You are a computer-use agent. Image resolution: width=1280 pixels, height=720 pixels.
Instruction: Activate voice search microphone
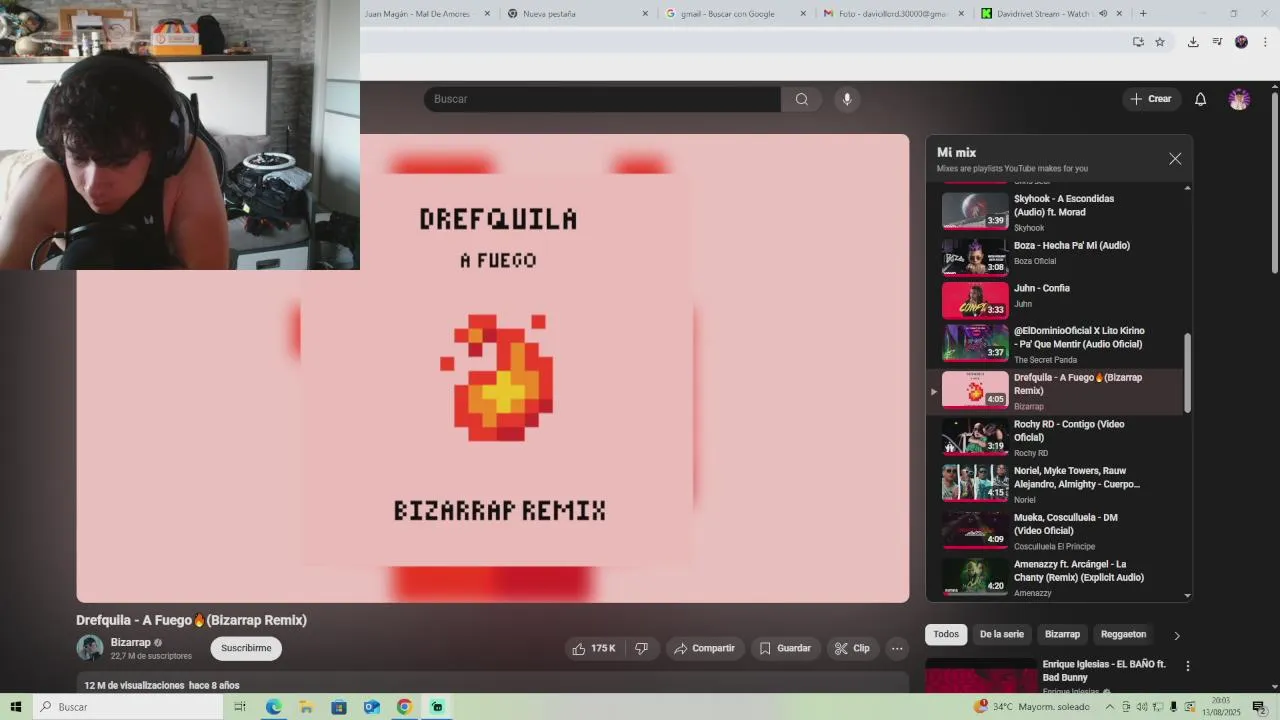847,99
